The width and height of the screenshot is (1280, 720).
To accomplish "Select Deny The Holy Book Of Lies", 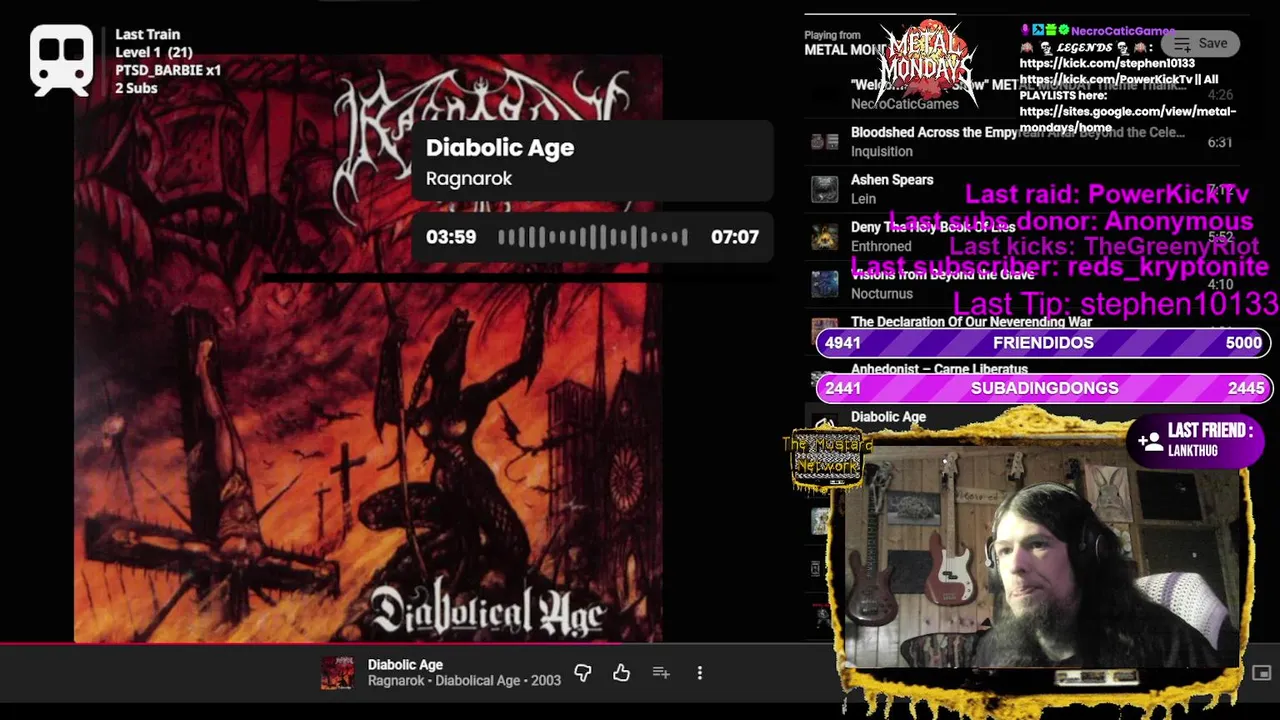I will [x=932, y=227].
